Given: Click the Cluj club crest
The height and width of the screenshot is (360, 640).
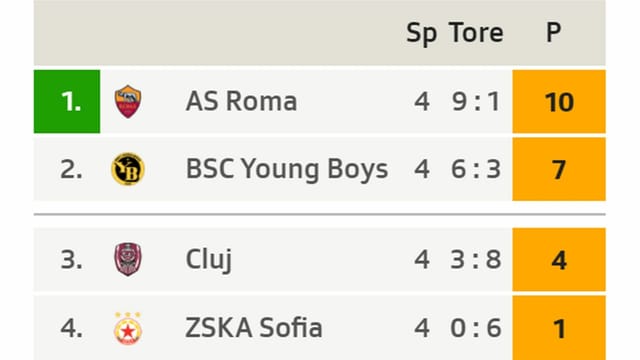Looking at the screenshot, I should 128,259.
